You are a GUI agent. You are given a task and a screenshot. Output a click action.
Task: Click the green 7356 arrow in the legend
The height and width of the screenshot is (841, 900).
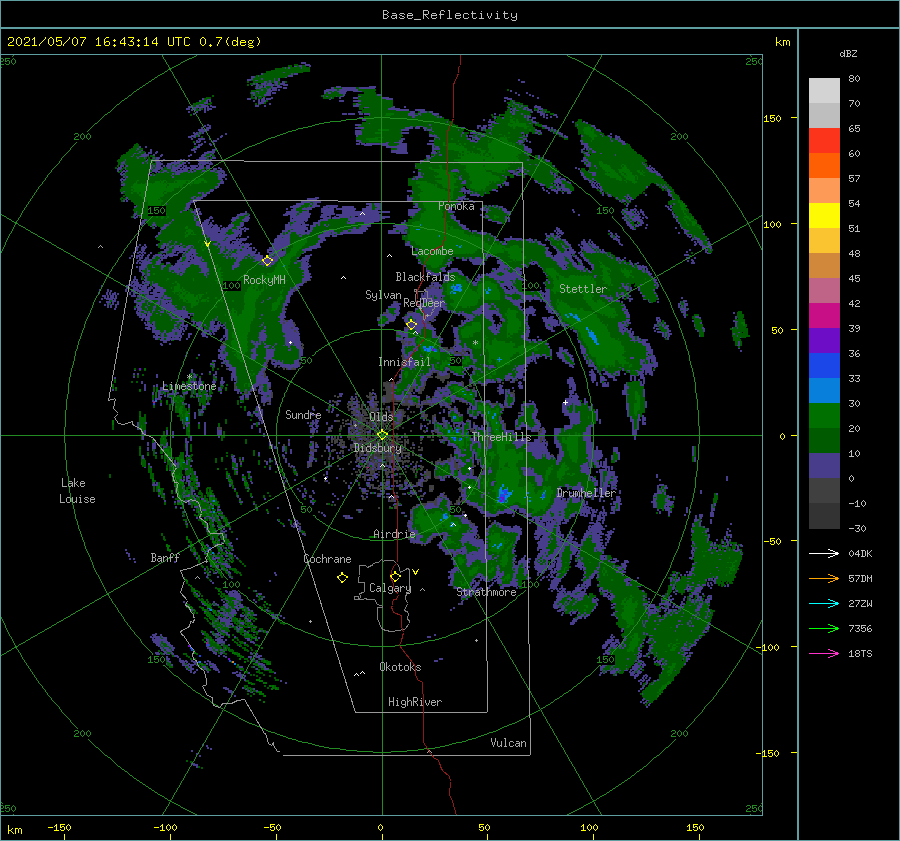pos(824,629)
